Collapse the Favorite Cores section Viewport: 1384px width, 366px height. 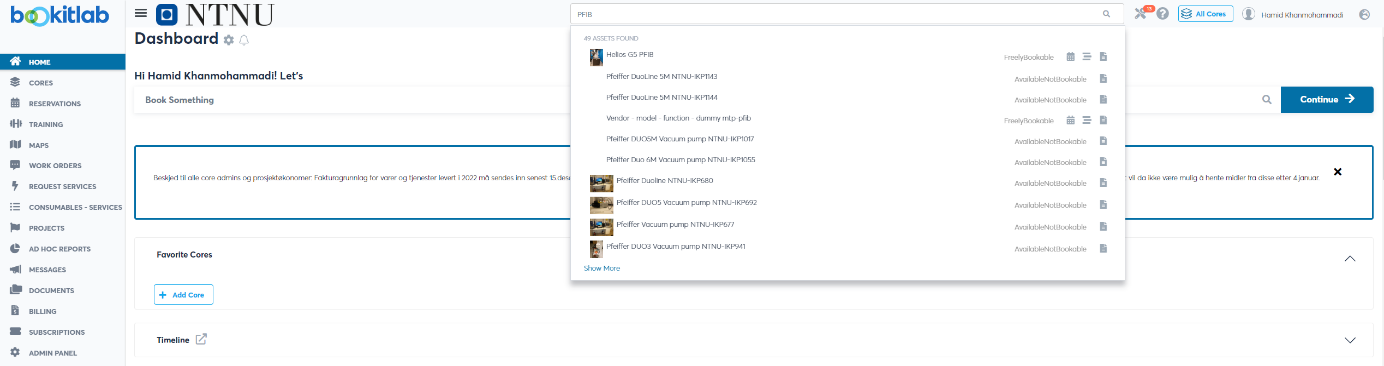click(1350, 258)
